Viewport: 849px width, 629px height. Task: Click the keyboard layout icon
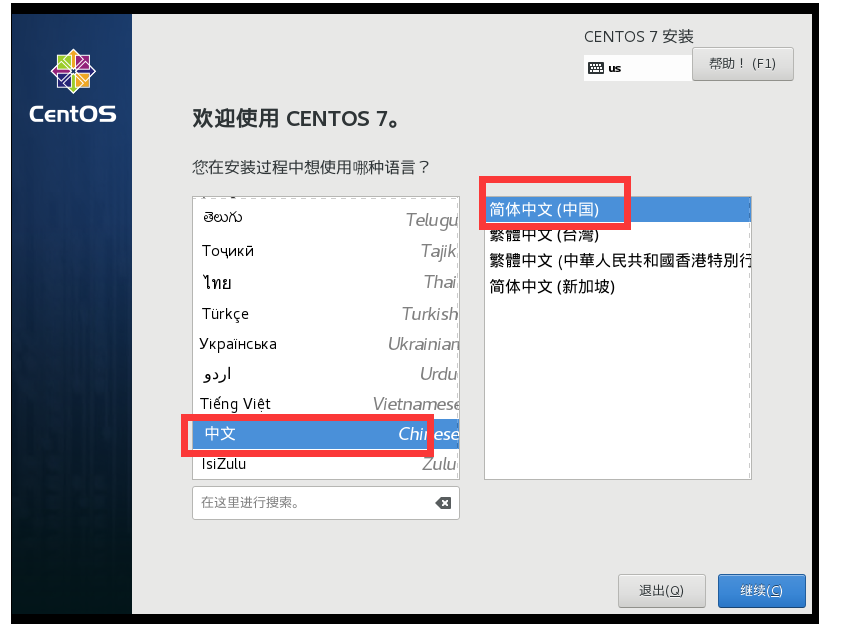click(x=596, y=68)
